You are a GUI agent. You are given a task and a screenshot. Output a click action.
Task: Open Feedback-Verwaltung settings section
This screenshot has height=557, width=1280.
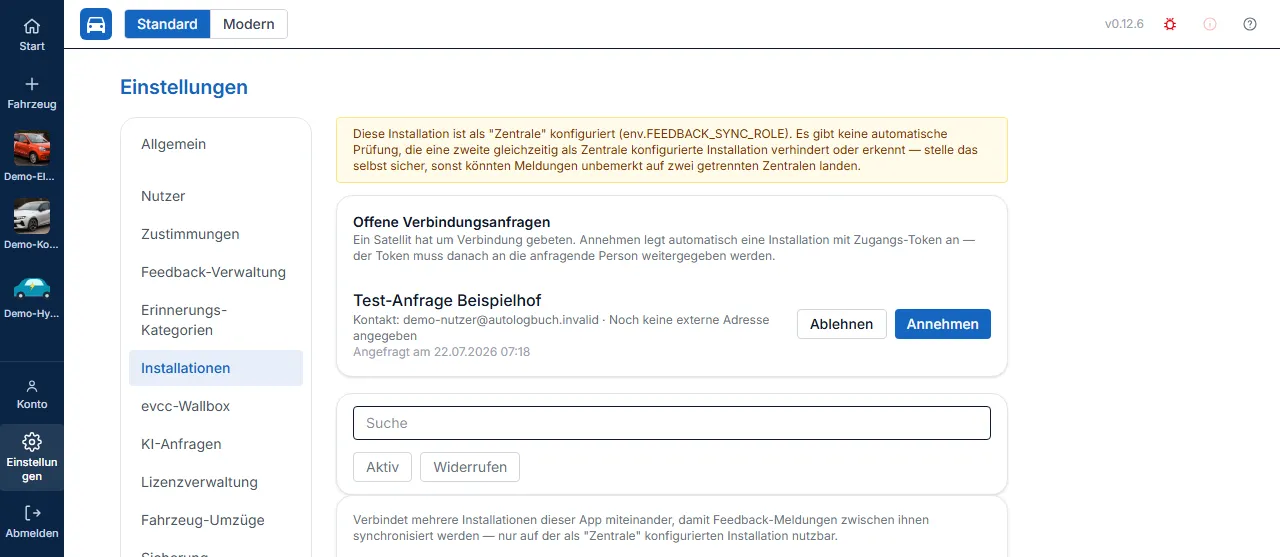click(x=216, y=272)
